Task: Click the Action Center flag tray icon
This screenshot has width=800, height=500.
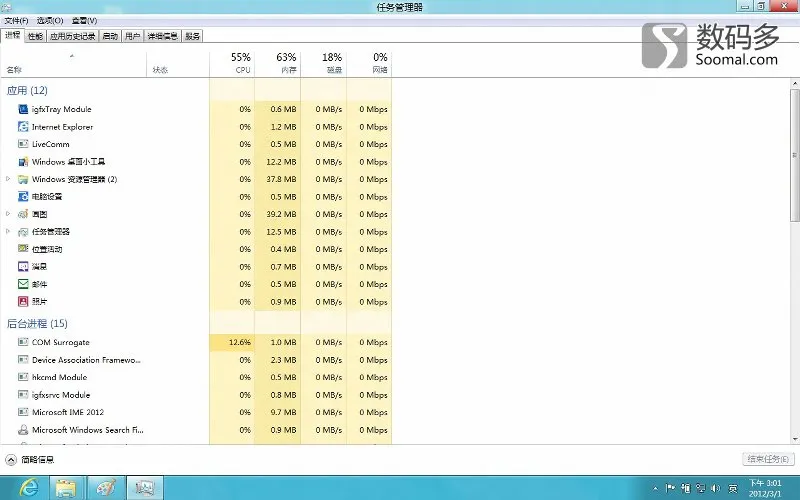Action: click(x=670, y=489)
